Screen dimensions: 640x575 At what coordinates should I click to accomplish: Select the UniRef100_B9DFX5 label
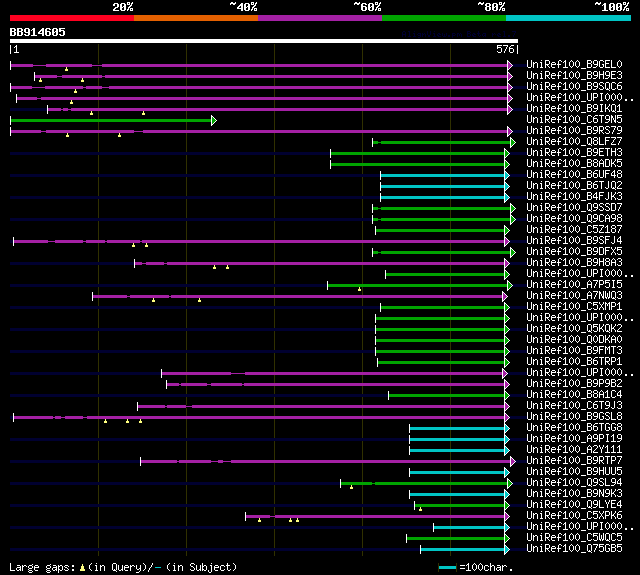pos(574,252)
